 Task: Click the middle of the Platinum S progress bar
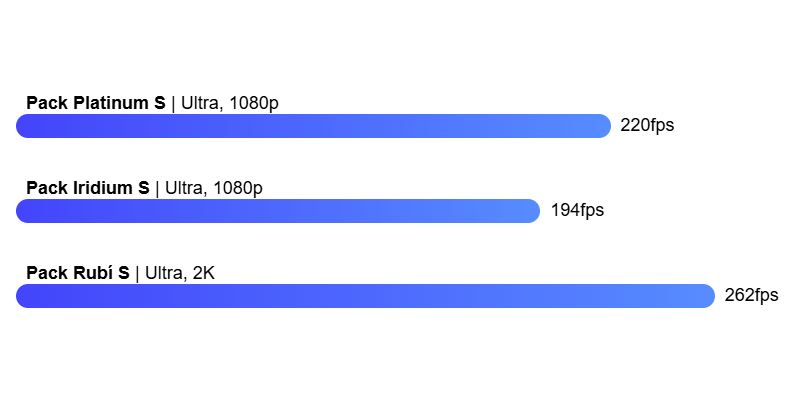[313, 126]
